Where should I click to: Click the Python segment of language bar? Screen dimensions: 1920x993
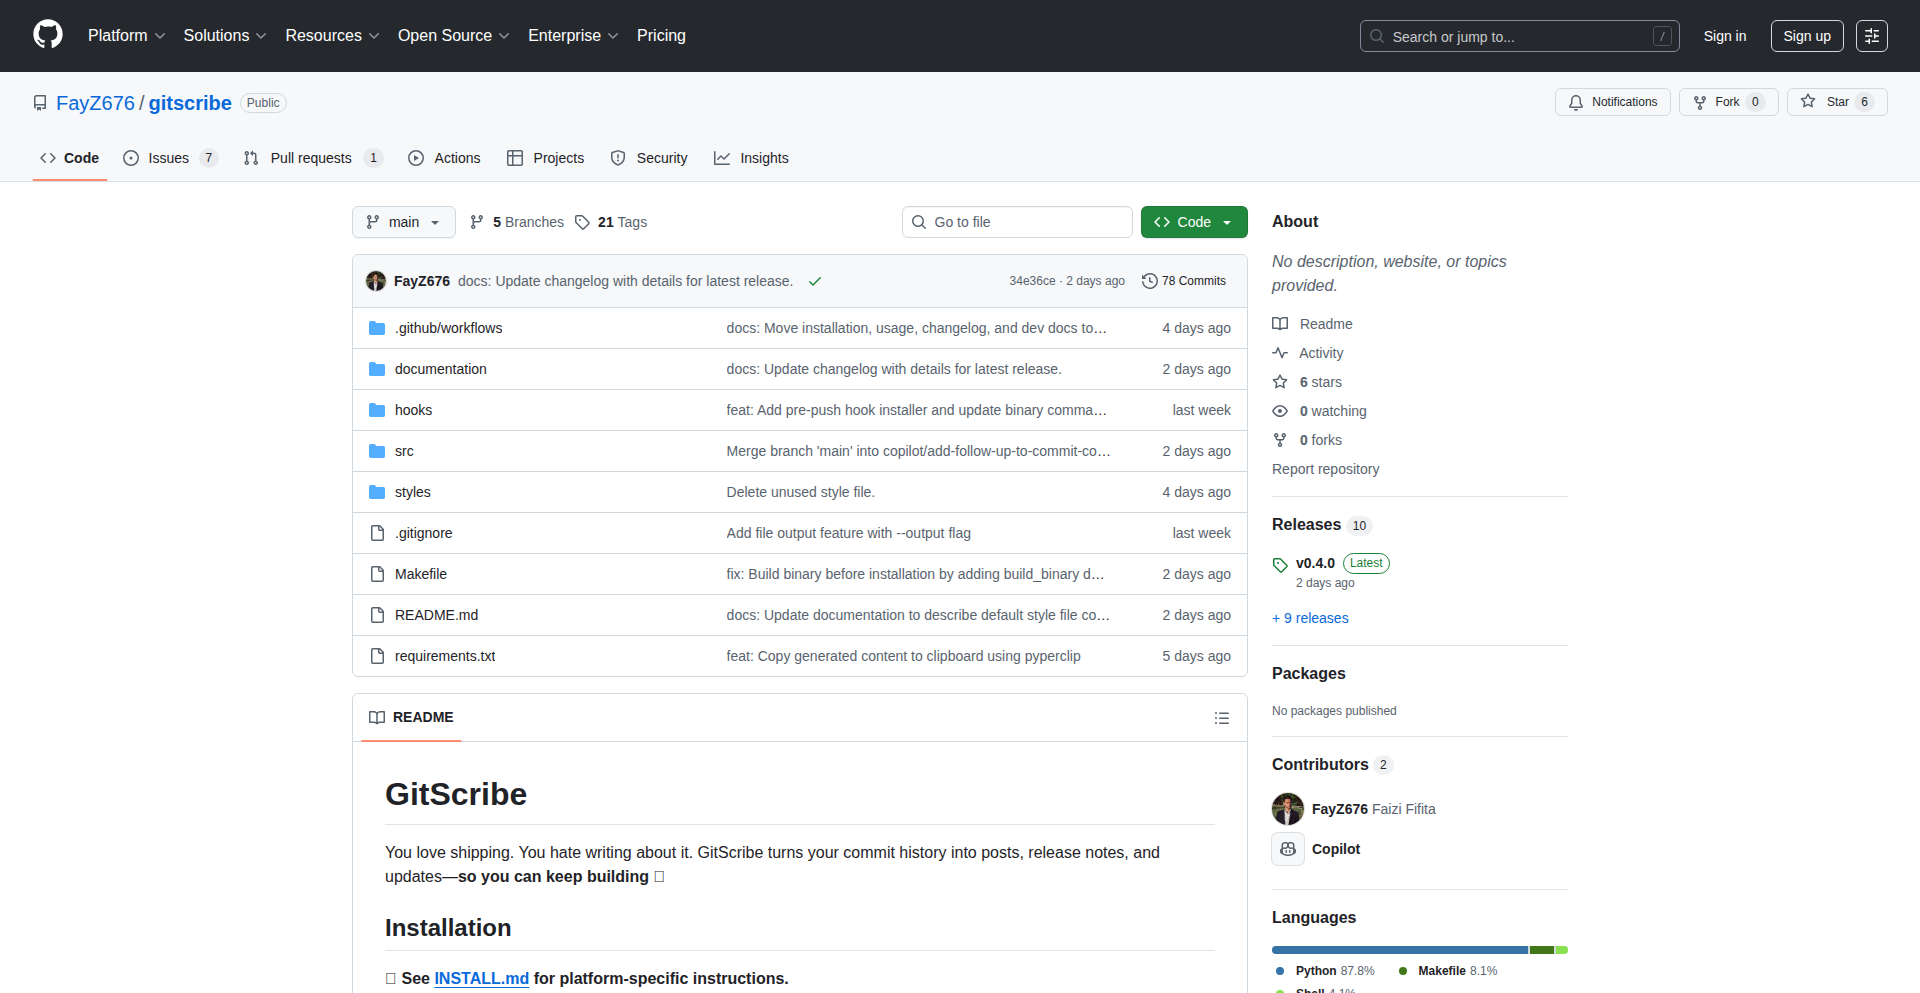pos(1399,950)
